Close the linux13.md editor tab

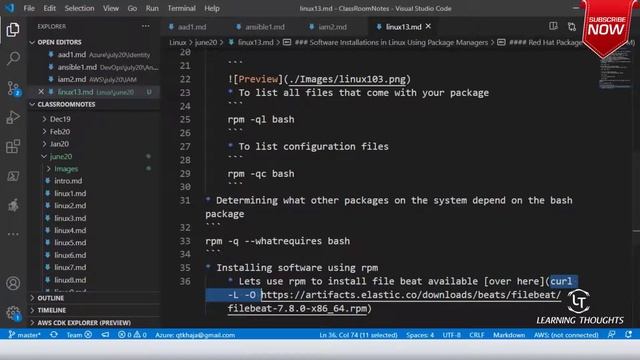tap(428, 26)
